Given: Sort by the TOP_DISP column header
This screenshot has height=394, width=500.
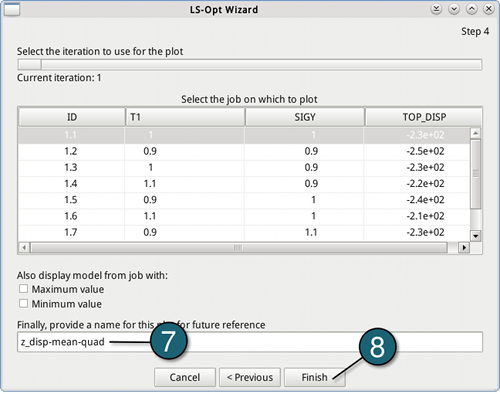Looking at the screenshot, I should pos(423,117).
